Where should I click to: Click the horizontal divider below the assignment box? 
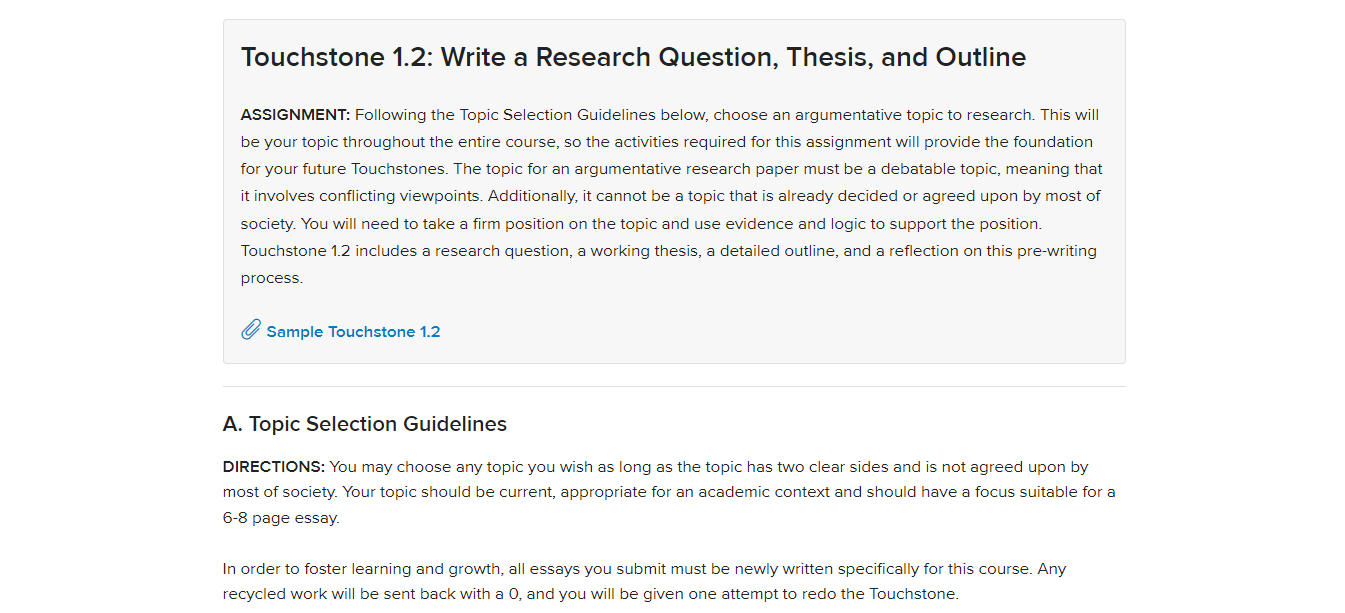click(x=674, y=386)
